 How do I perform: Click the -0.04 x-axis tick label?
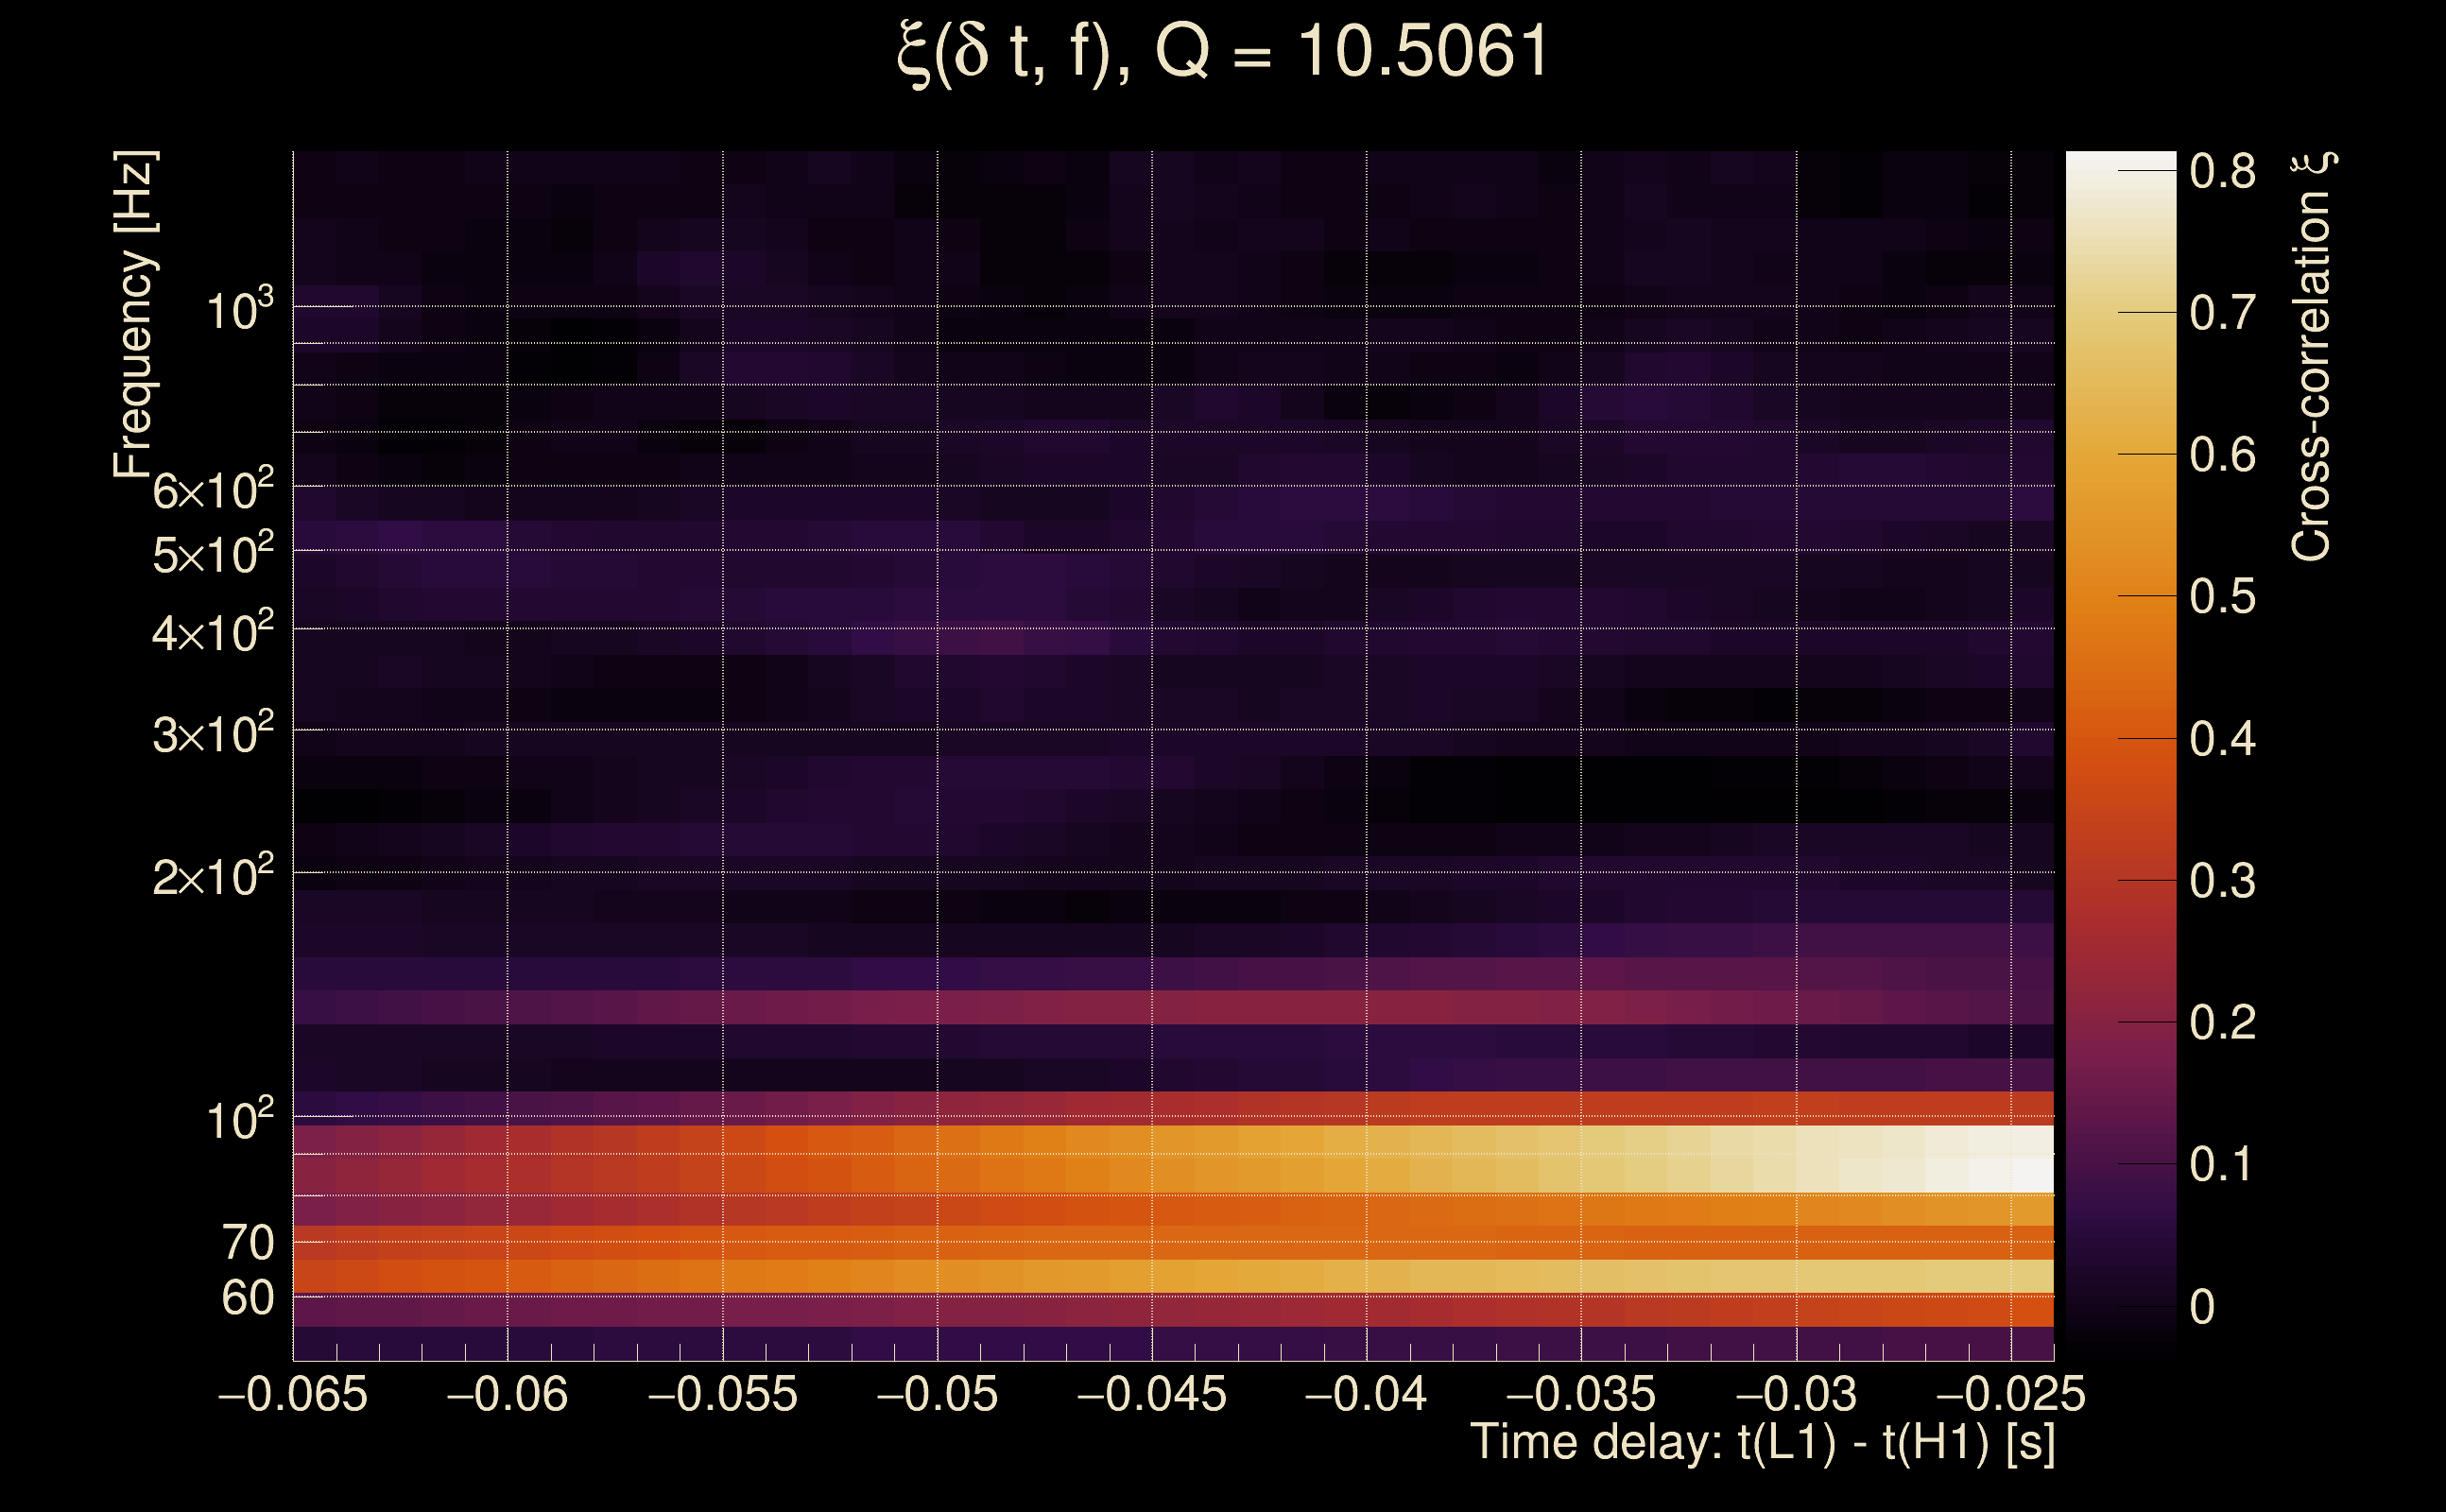1366,1395
